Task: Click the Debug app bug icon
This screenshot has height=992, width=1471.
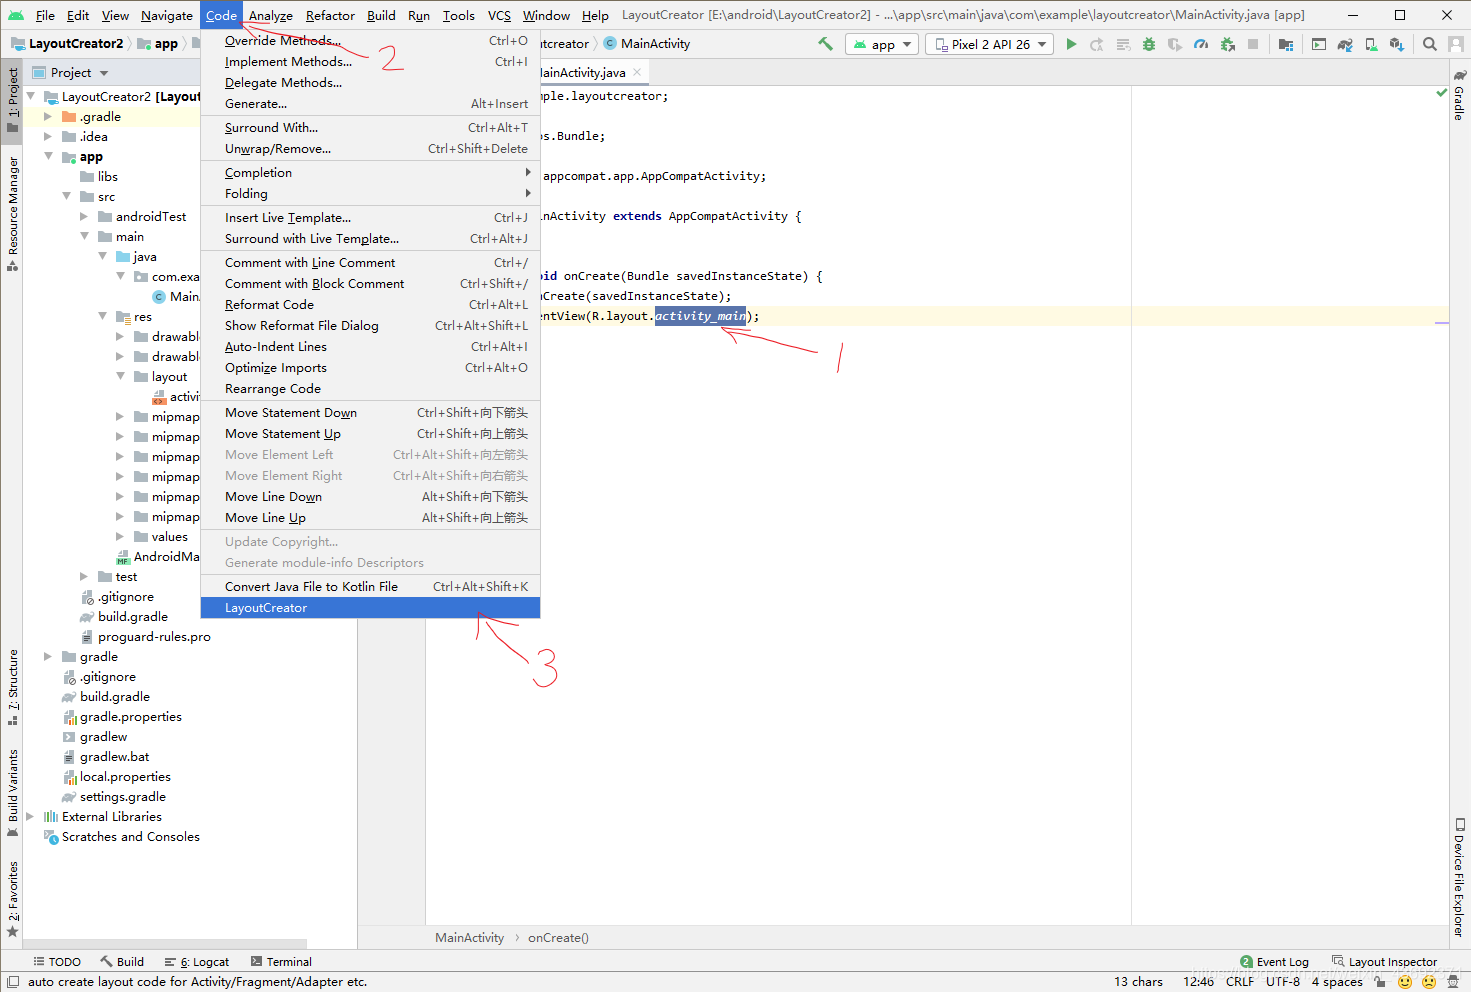Action: click(x=1149, y=44)
